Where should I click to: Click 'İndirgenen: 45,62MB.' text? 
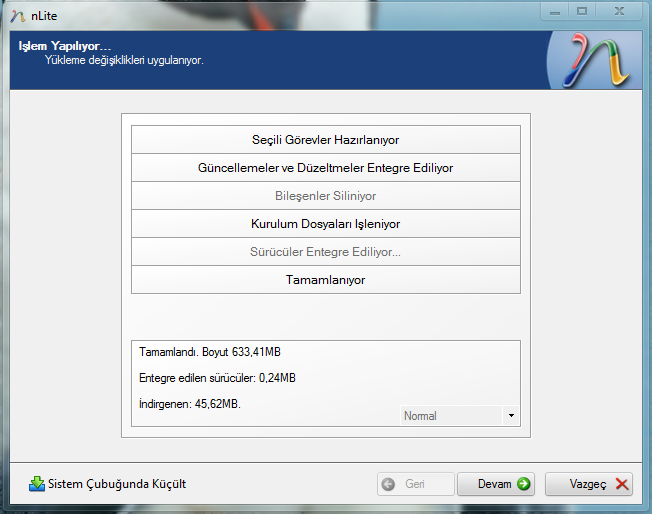pos(190,403)
